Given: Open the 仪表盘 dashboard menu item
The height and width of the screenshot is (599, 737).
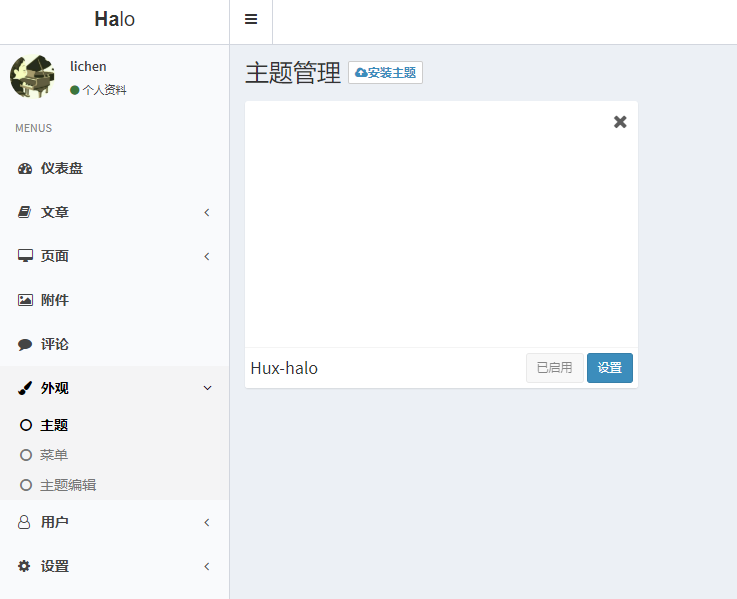Looking at the screenshot, I should click(x=115, y=168).
